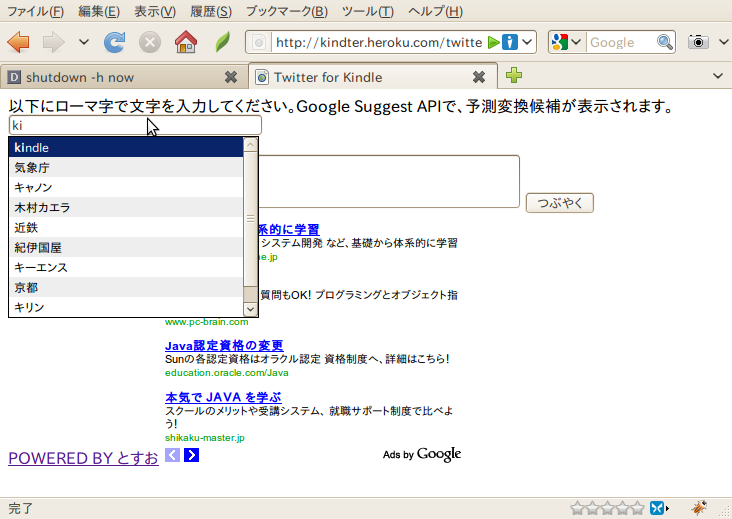Screen dimensions: 732x519
Task: Click the bug icon in the status bar
Action: tap(699, 507)
